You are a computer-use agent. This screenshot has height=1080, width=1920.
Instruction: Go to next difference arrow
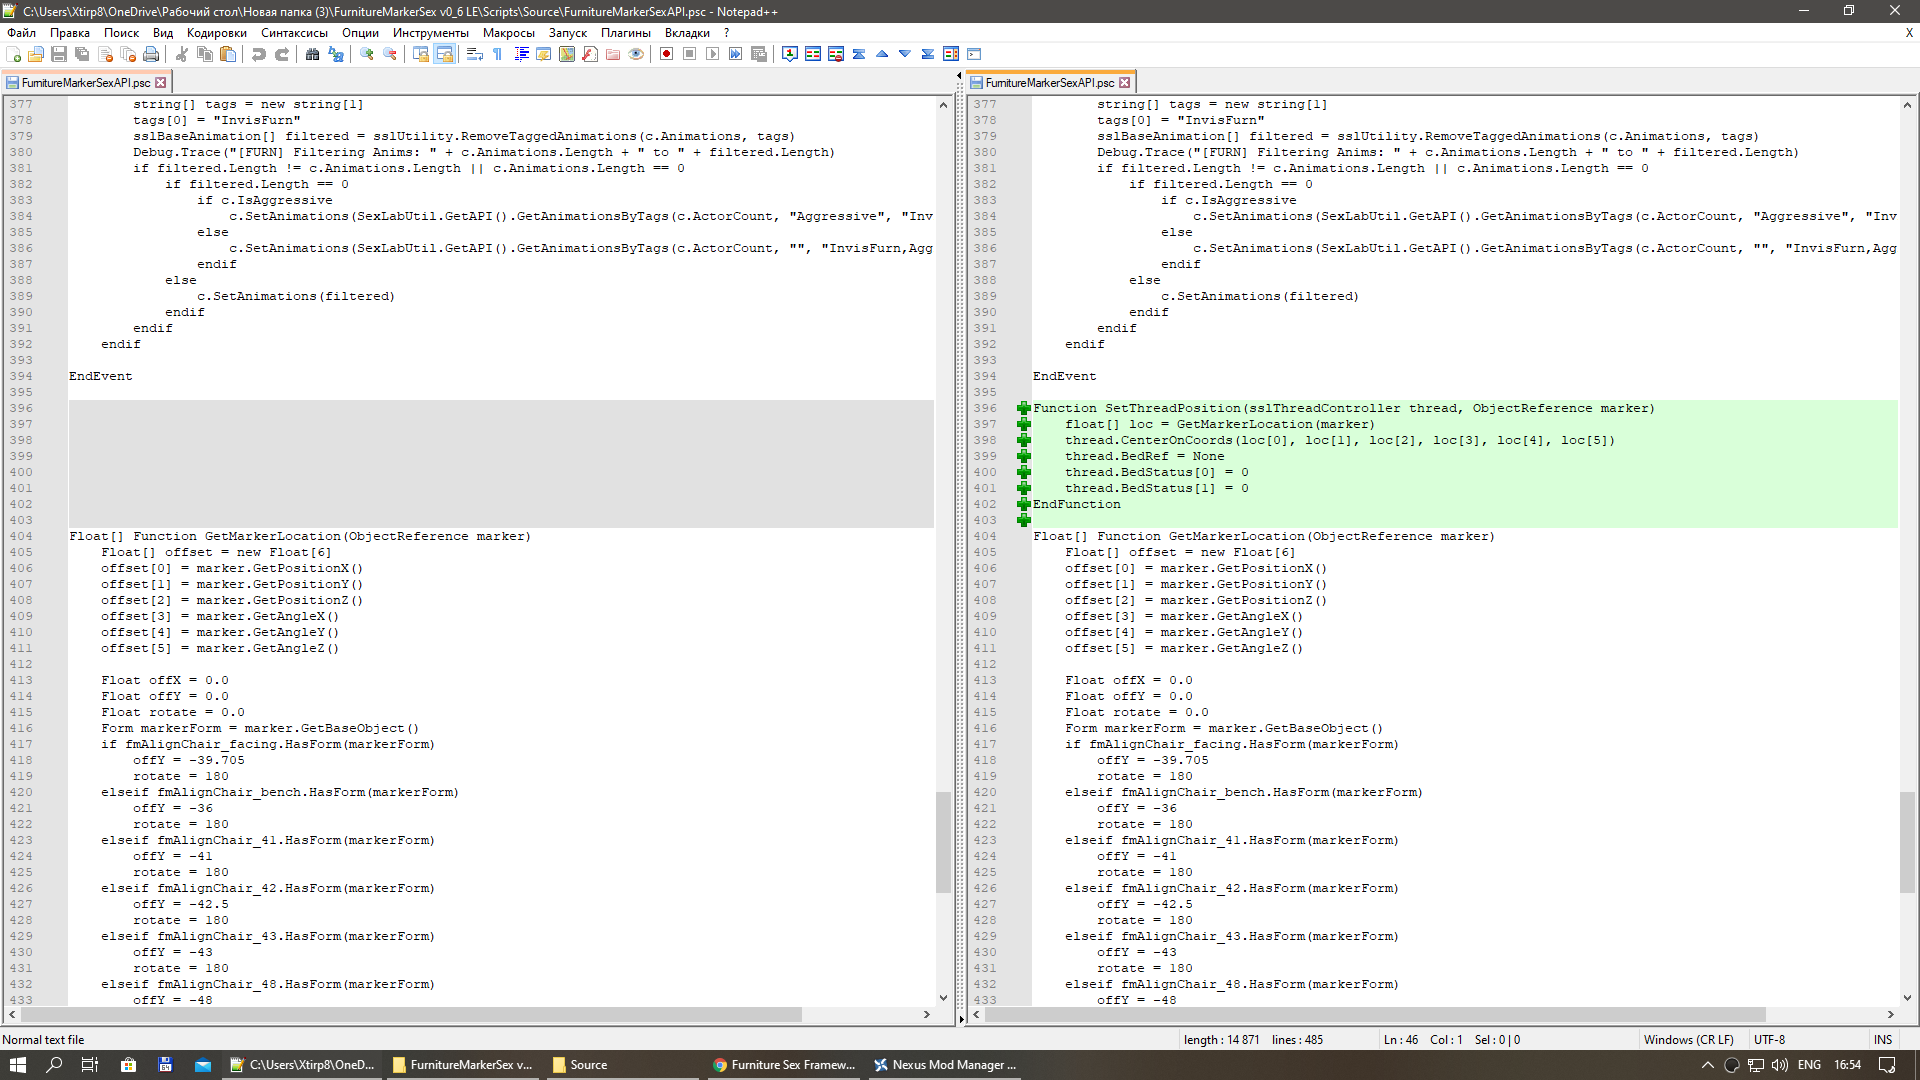[x=905, y=54]
